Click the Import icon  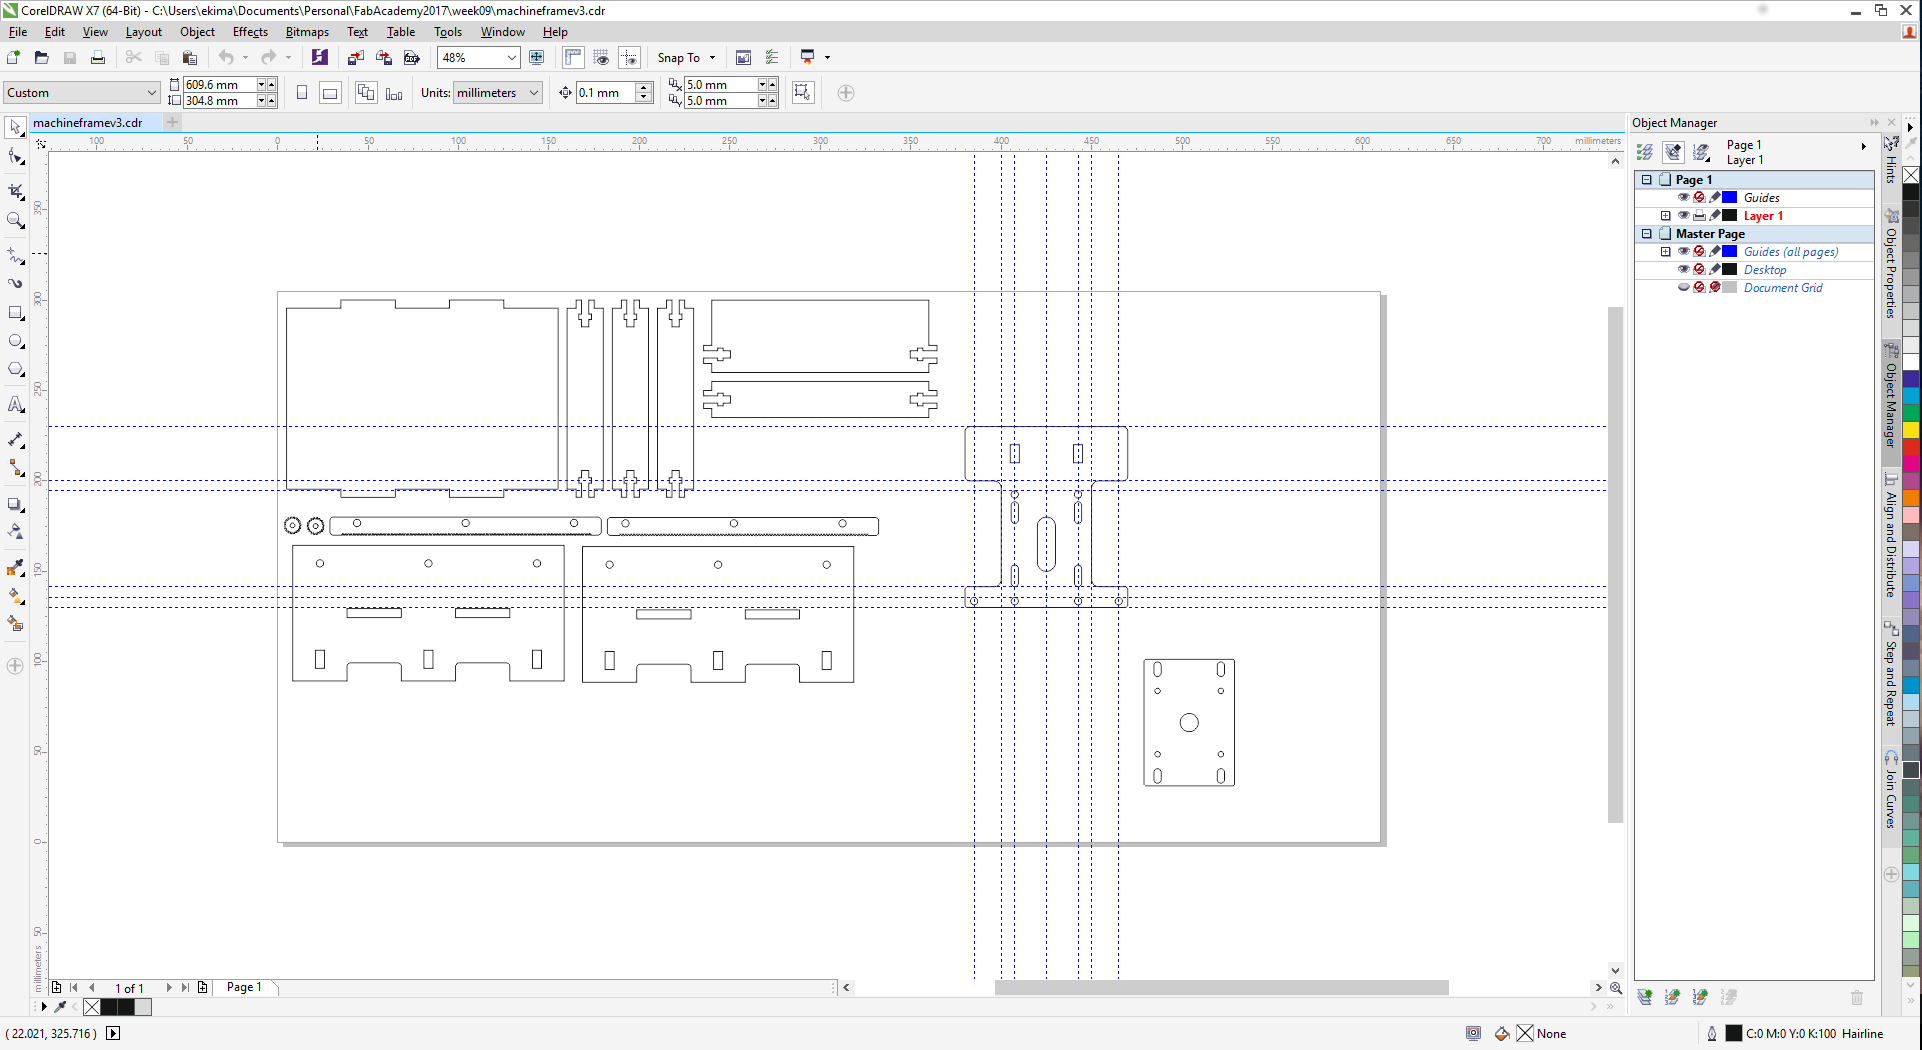coord(355,57)
